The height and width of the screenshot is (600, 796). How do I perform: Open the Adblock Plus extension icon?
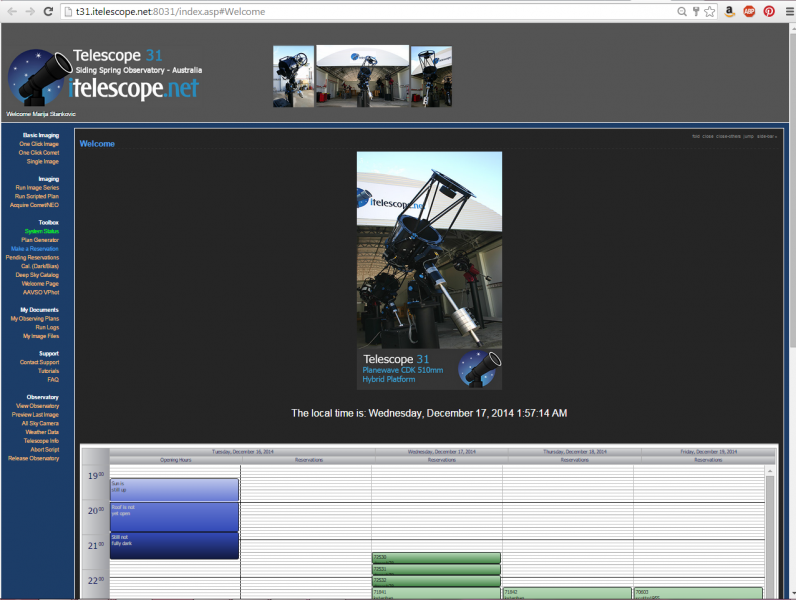(x=749, y=11)
